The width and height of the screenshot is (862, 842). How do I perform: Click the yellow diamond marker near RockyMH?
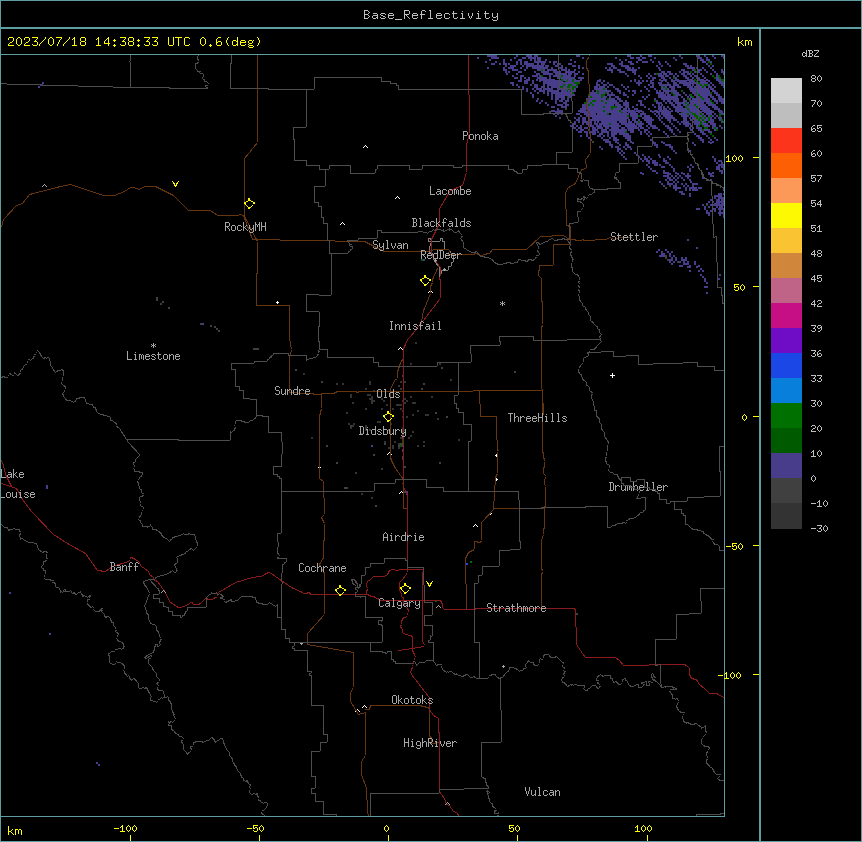(x=249, y=204)
